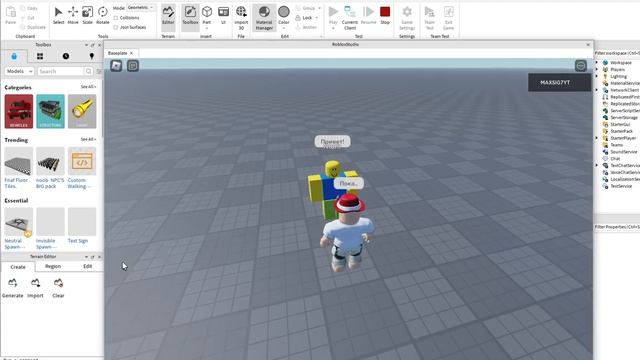Select the Neutral Spawn essential asset
The height and width of the screenshot is (360, 640).
point(19,229)
